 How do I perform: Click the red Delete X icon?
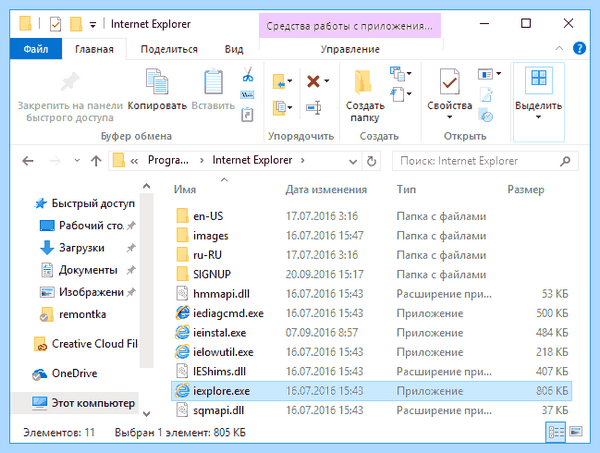313,81
